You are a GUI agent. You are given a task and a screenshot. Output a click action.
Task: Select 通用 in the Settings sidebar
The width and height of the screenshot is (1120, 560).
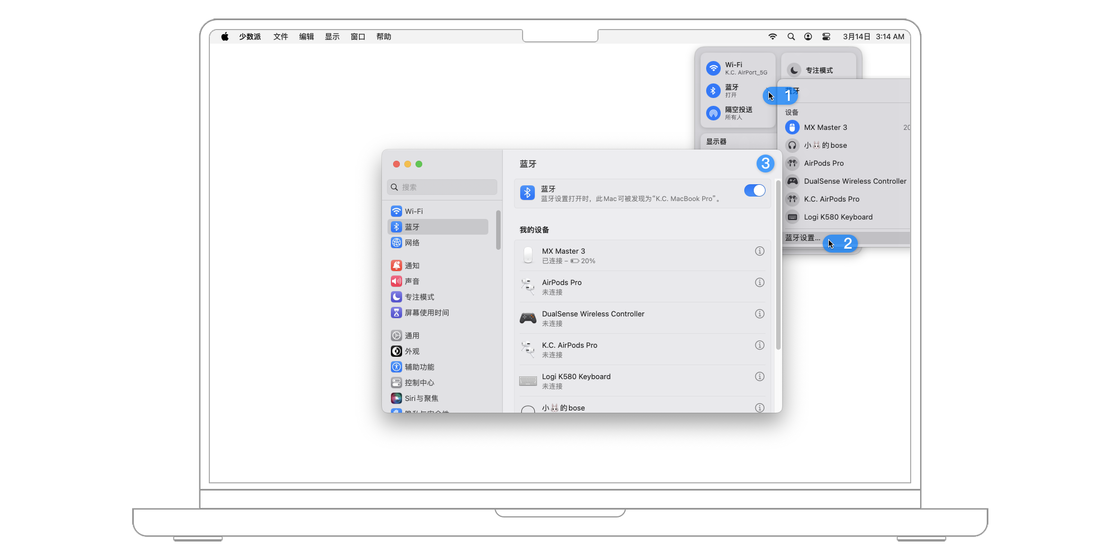coord(438,336)
